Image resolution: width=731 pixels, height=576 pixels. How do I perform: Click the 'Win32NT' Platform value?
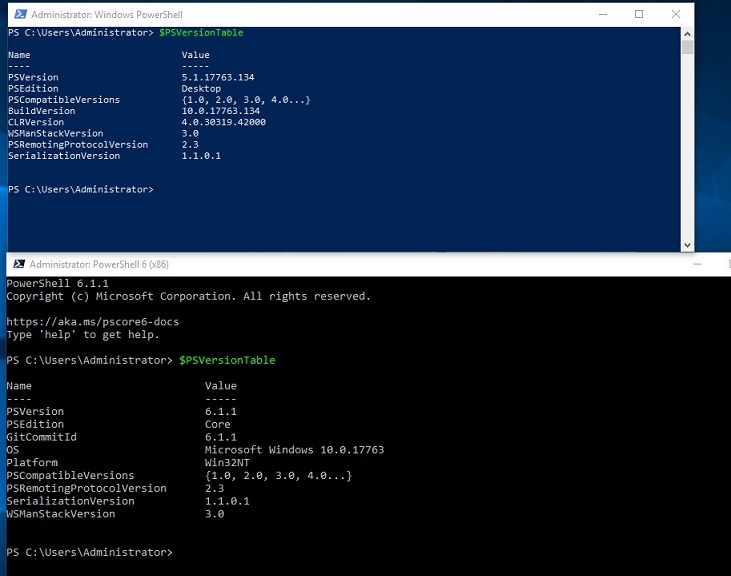[x=227, y=463]
